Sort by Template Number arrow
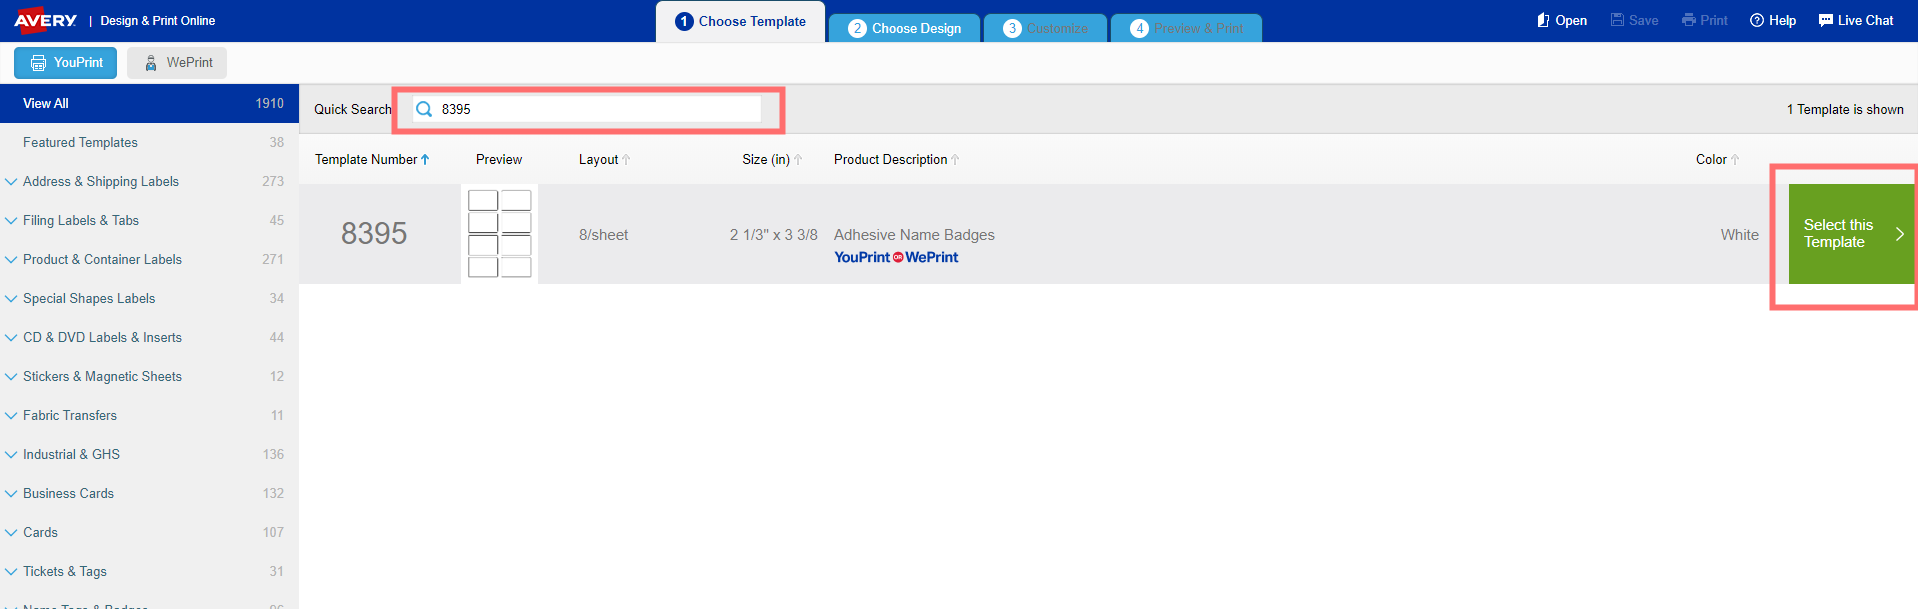 (425, 159)
